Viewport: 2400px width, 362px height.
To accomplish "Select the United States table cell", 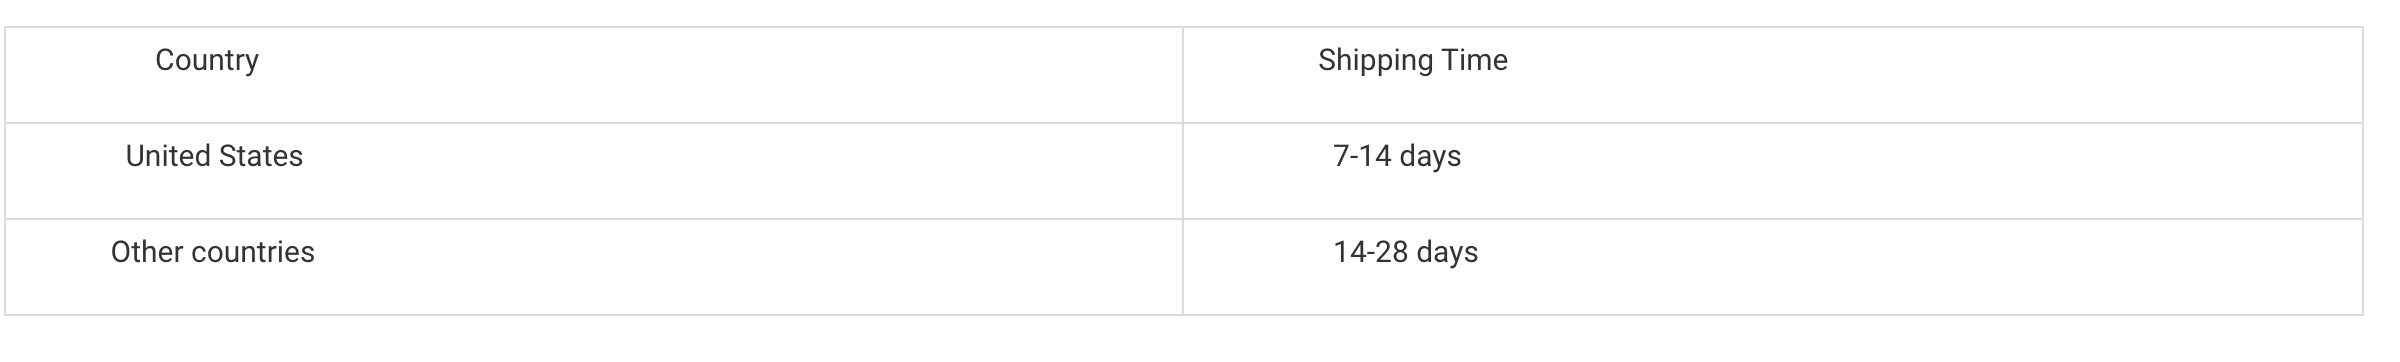I will [594, 171].
